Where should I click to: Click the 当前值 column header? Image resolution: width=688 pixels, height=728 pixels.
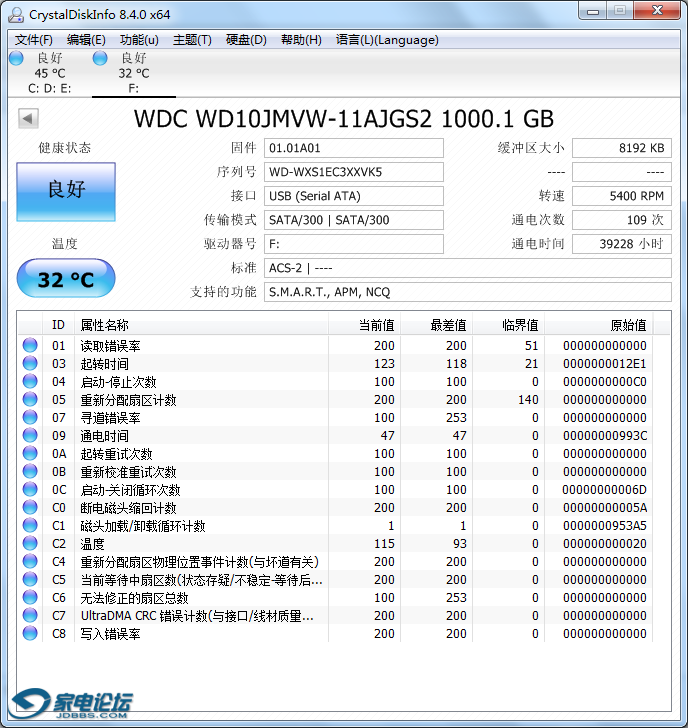(364, 325)
